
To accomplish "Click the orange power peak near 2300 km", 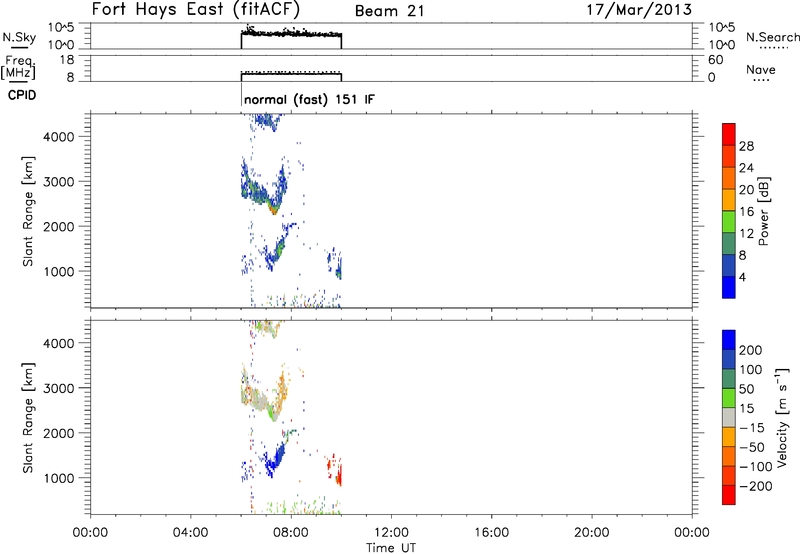I will 274,209.
